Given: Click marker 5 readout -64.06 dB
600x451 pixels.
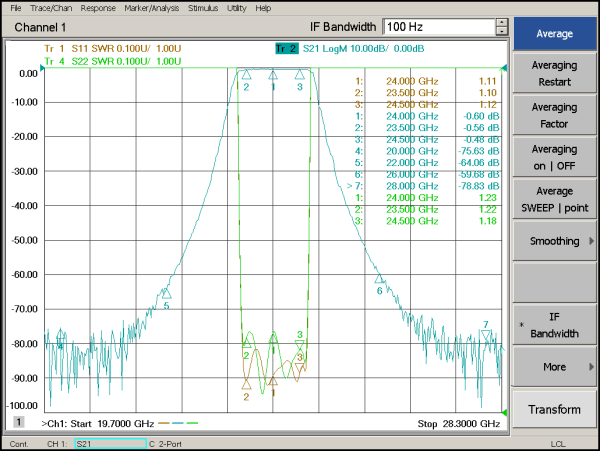Looking at the screenshot, I should [x=479, y=163].
